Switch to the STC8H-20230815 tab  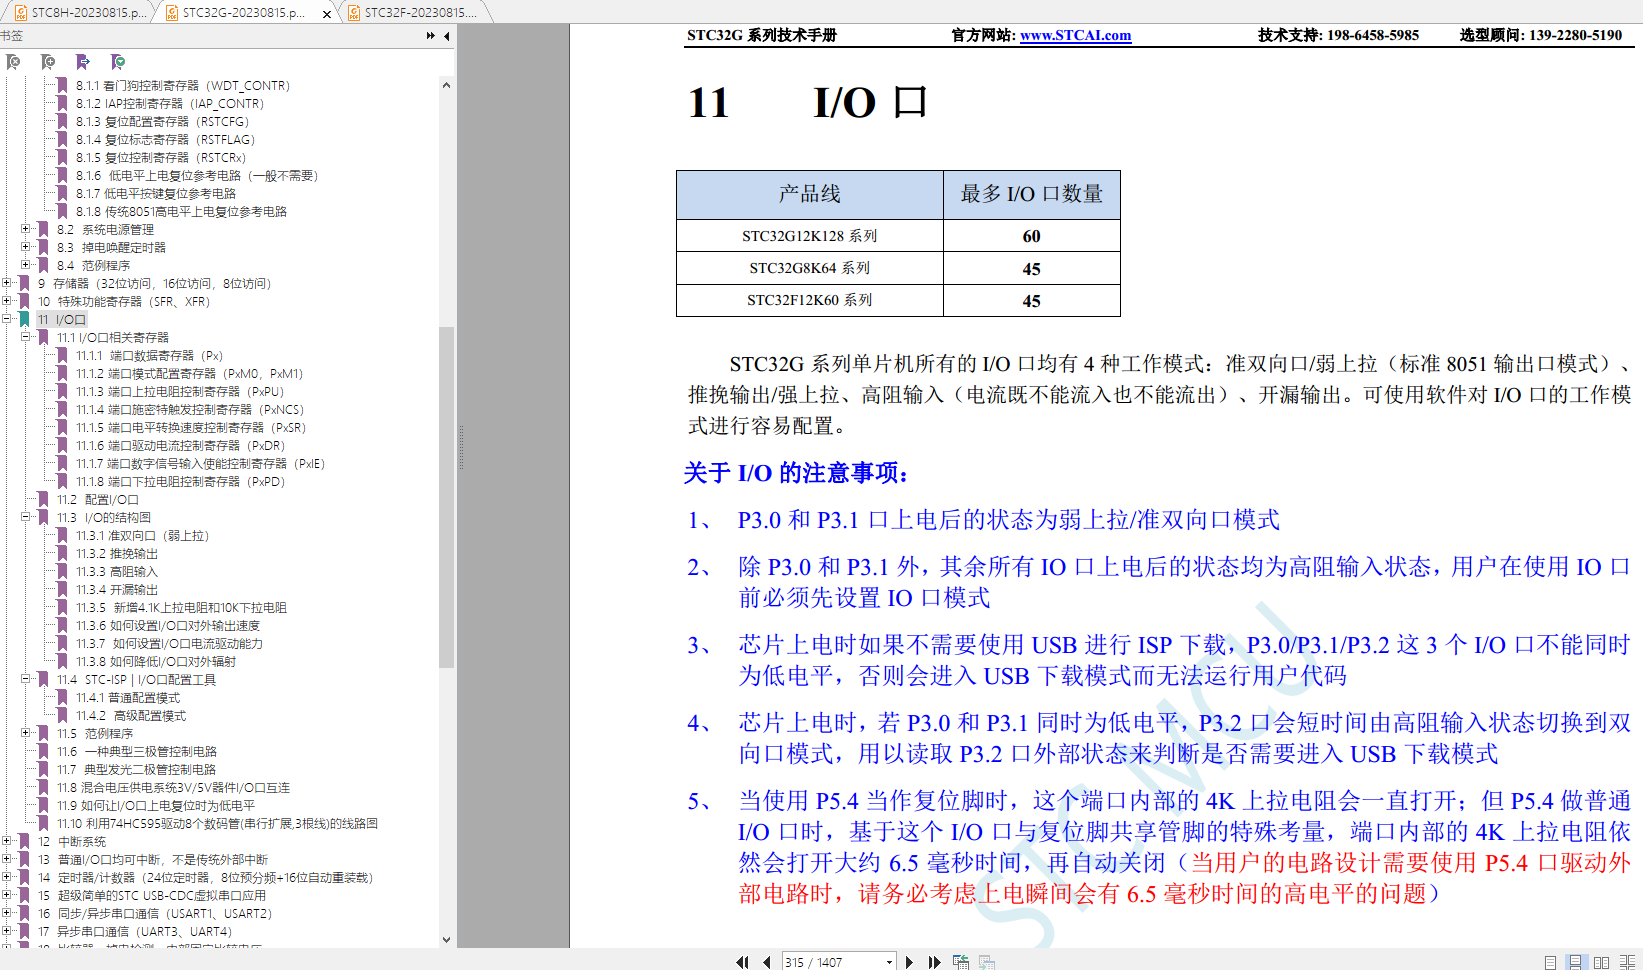coord(79,13)
